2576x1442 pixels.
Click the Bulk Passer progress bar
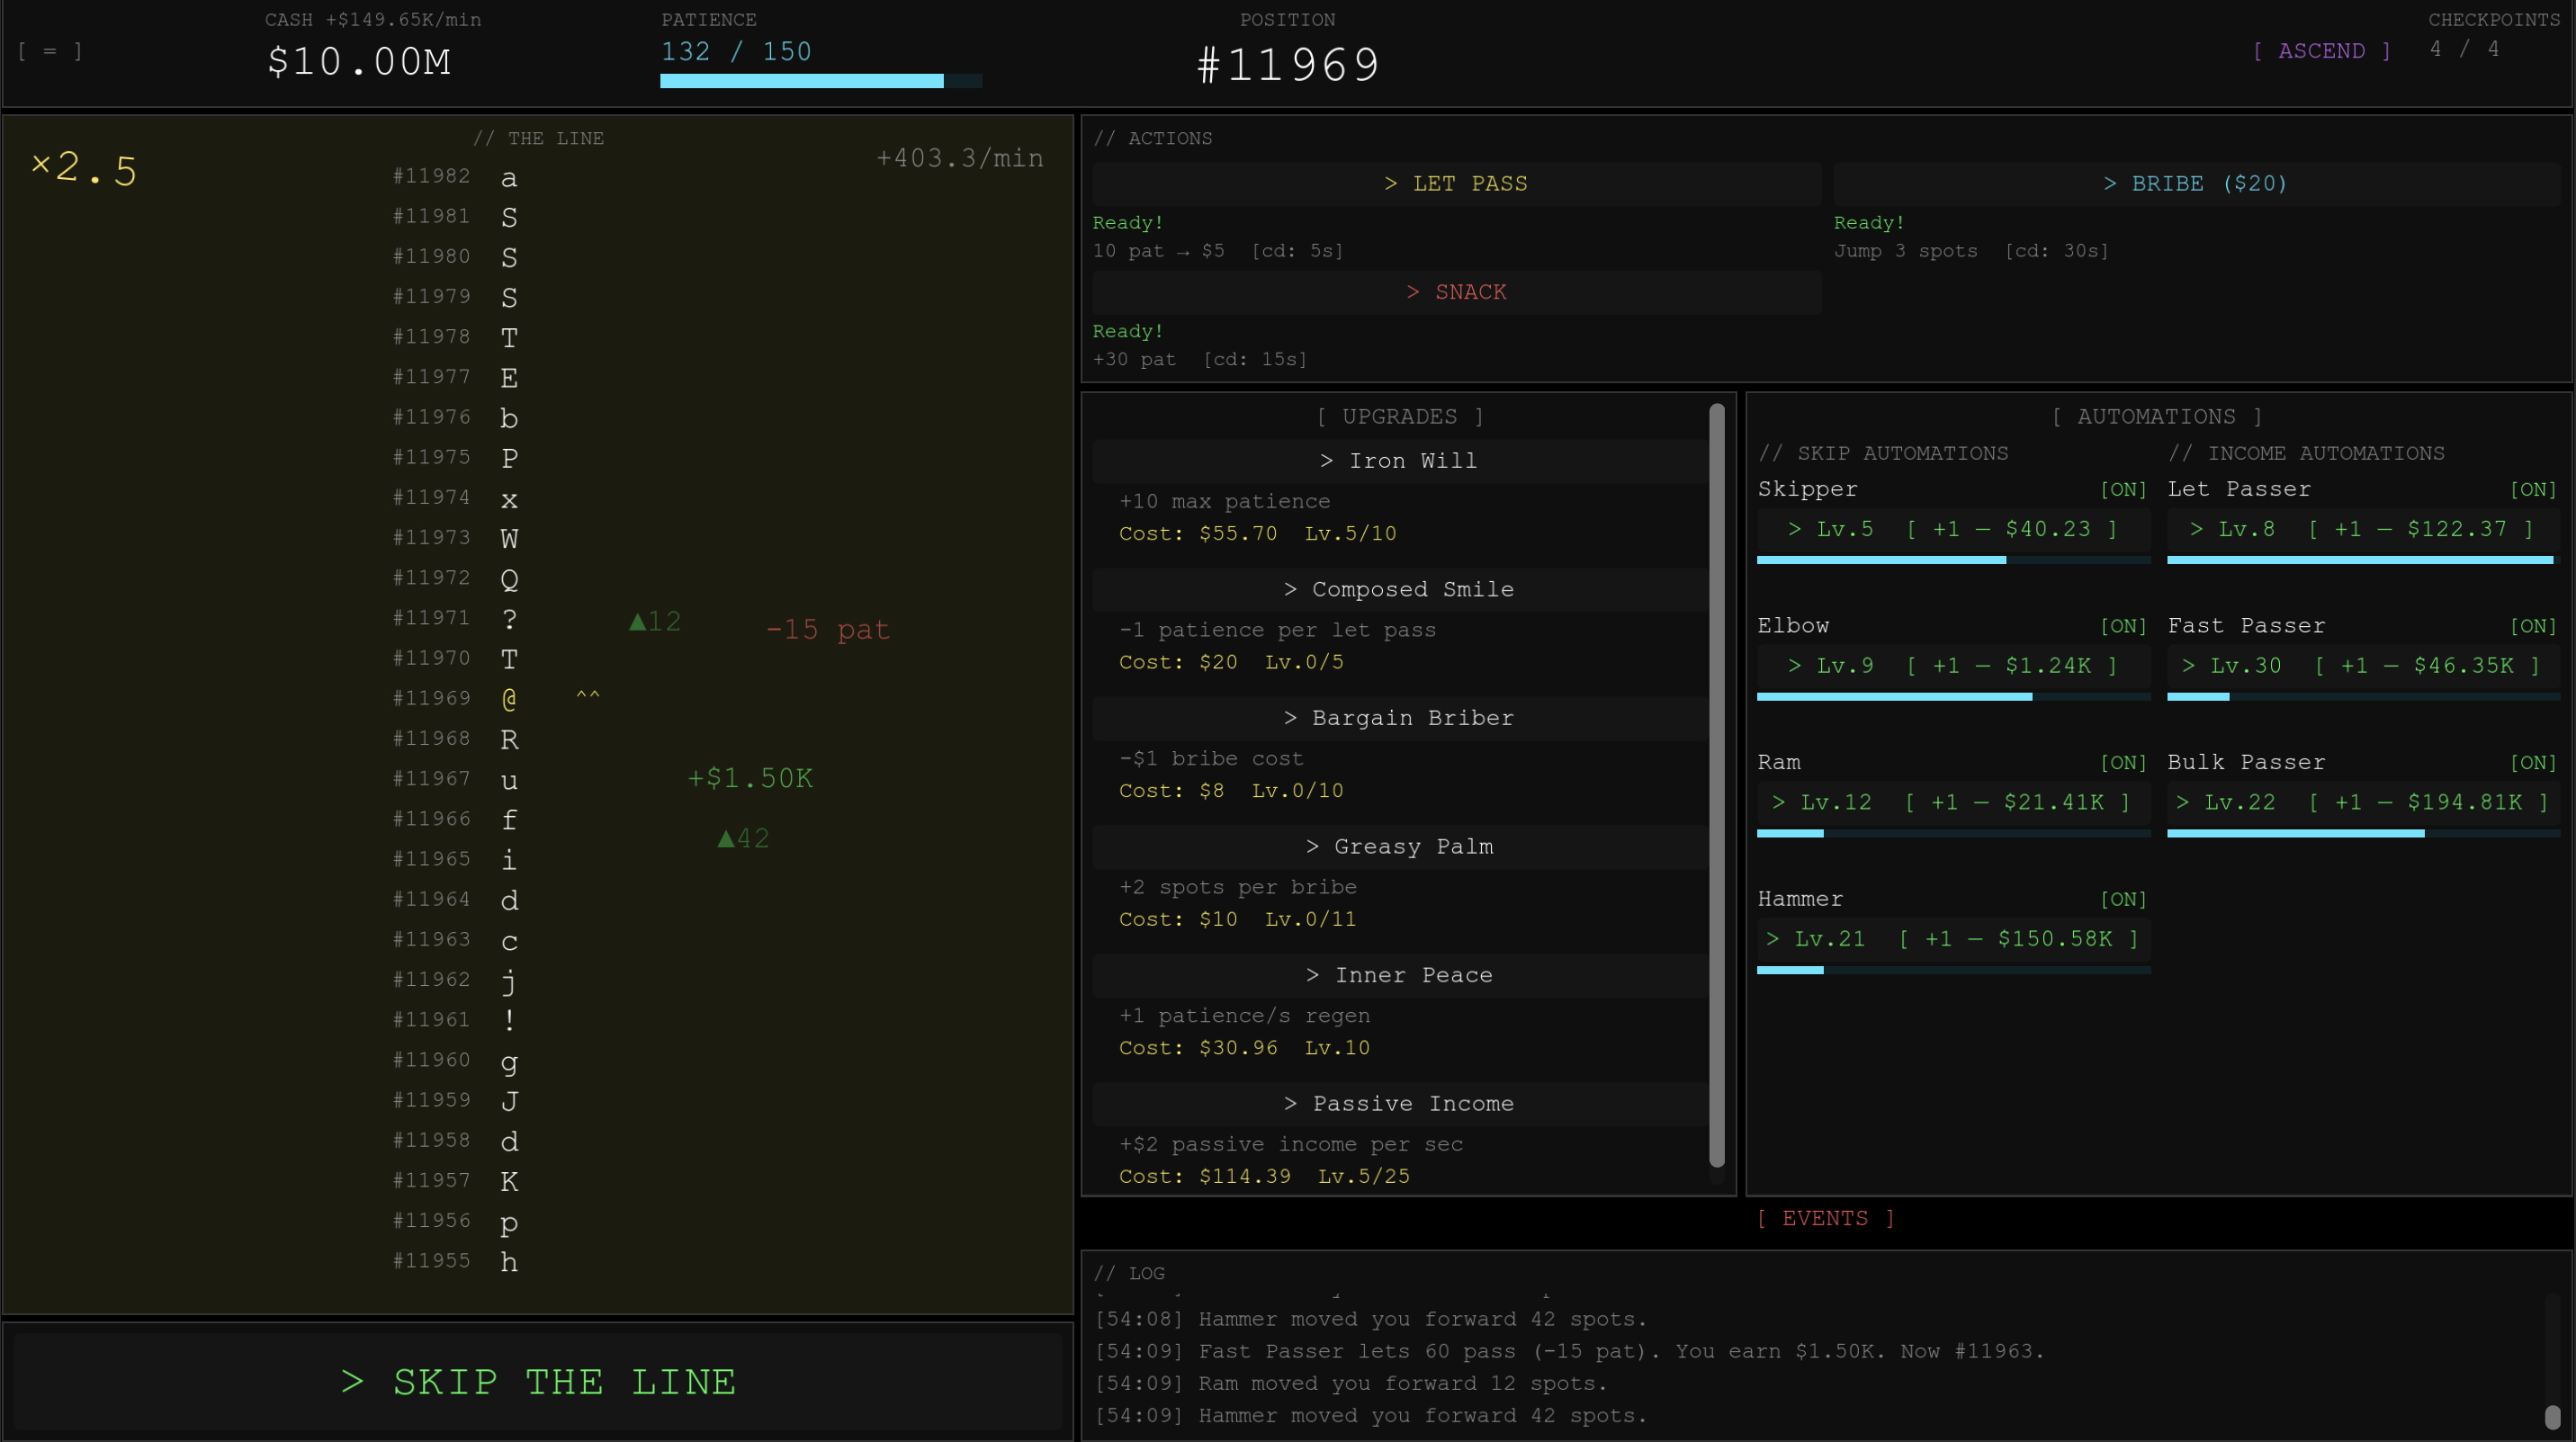pyautogui.click(x=2363, y=833)
